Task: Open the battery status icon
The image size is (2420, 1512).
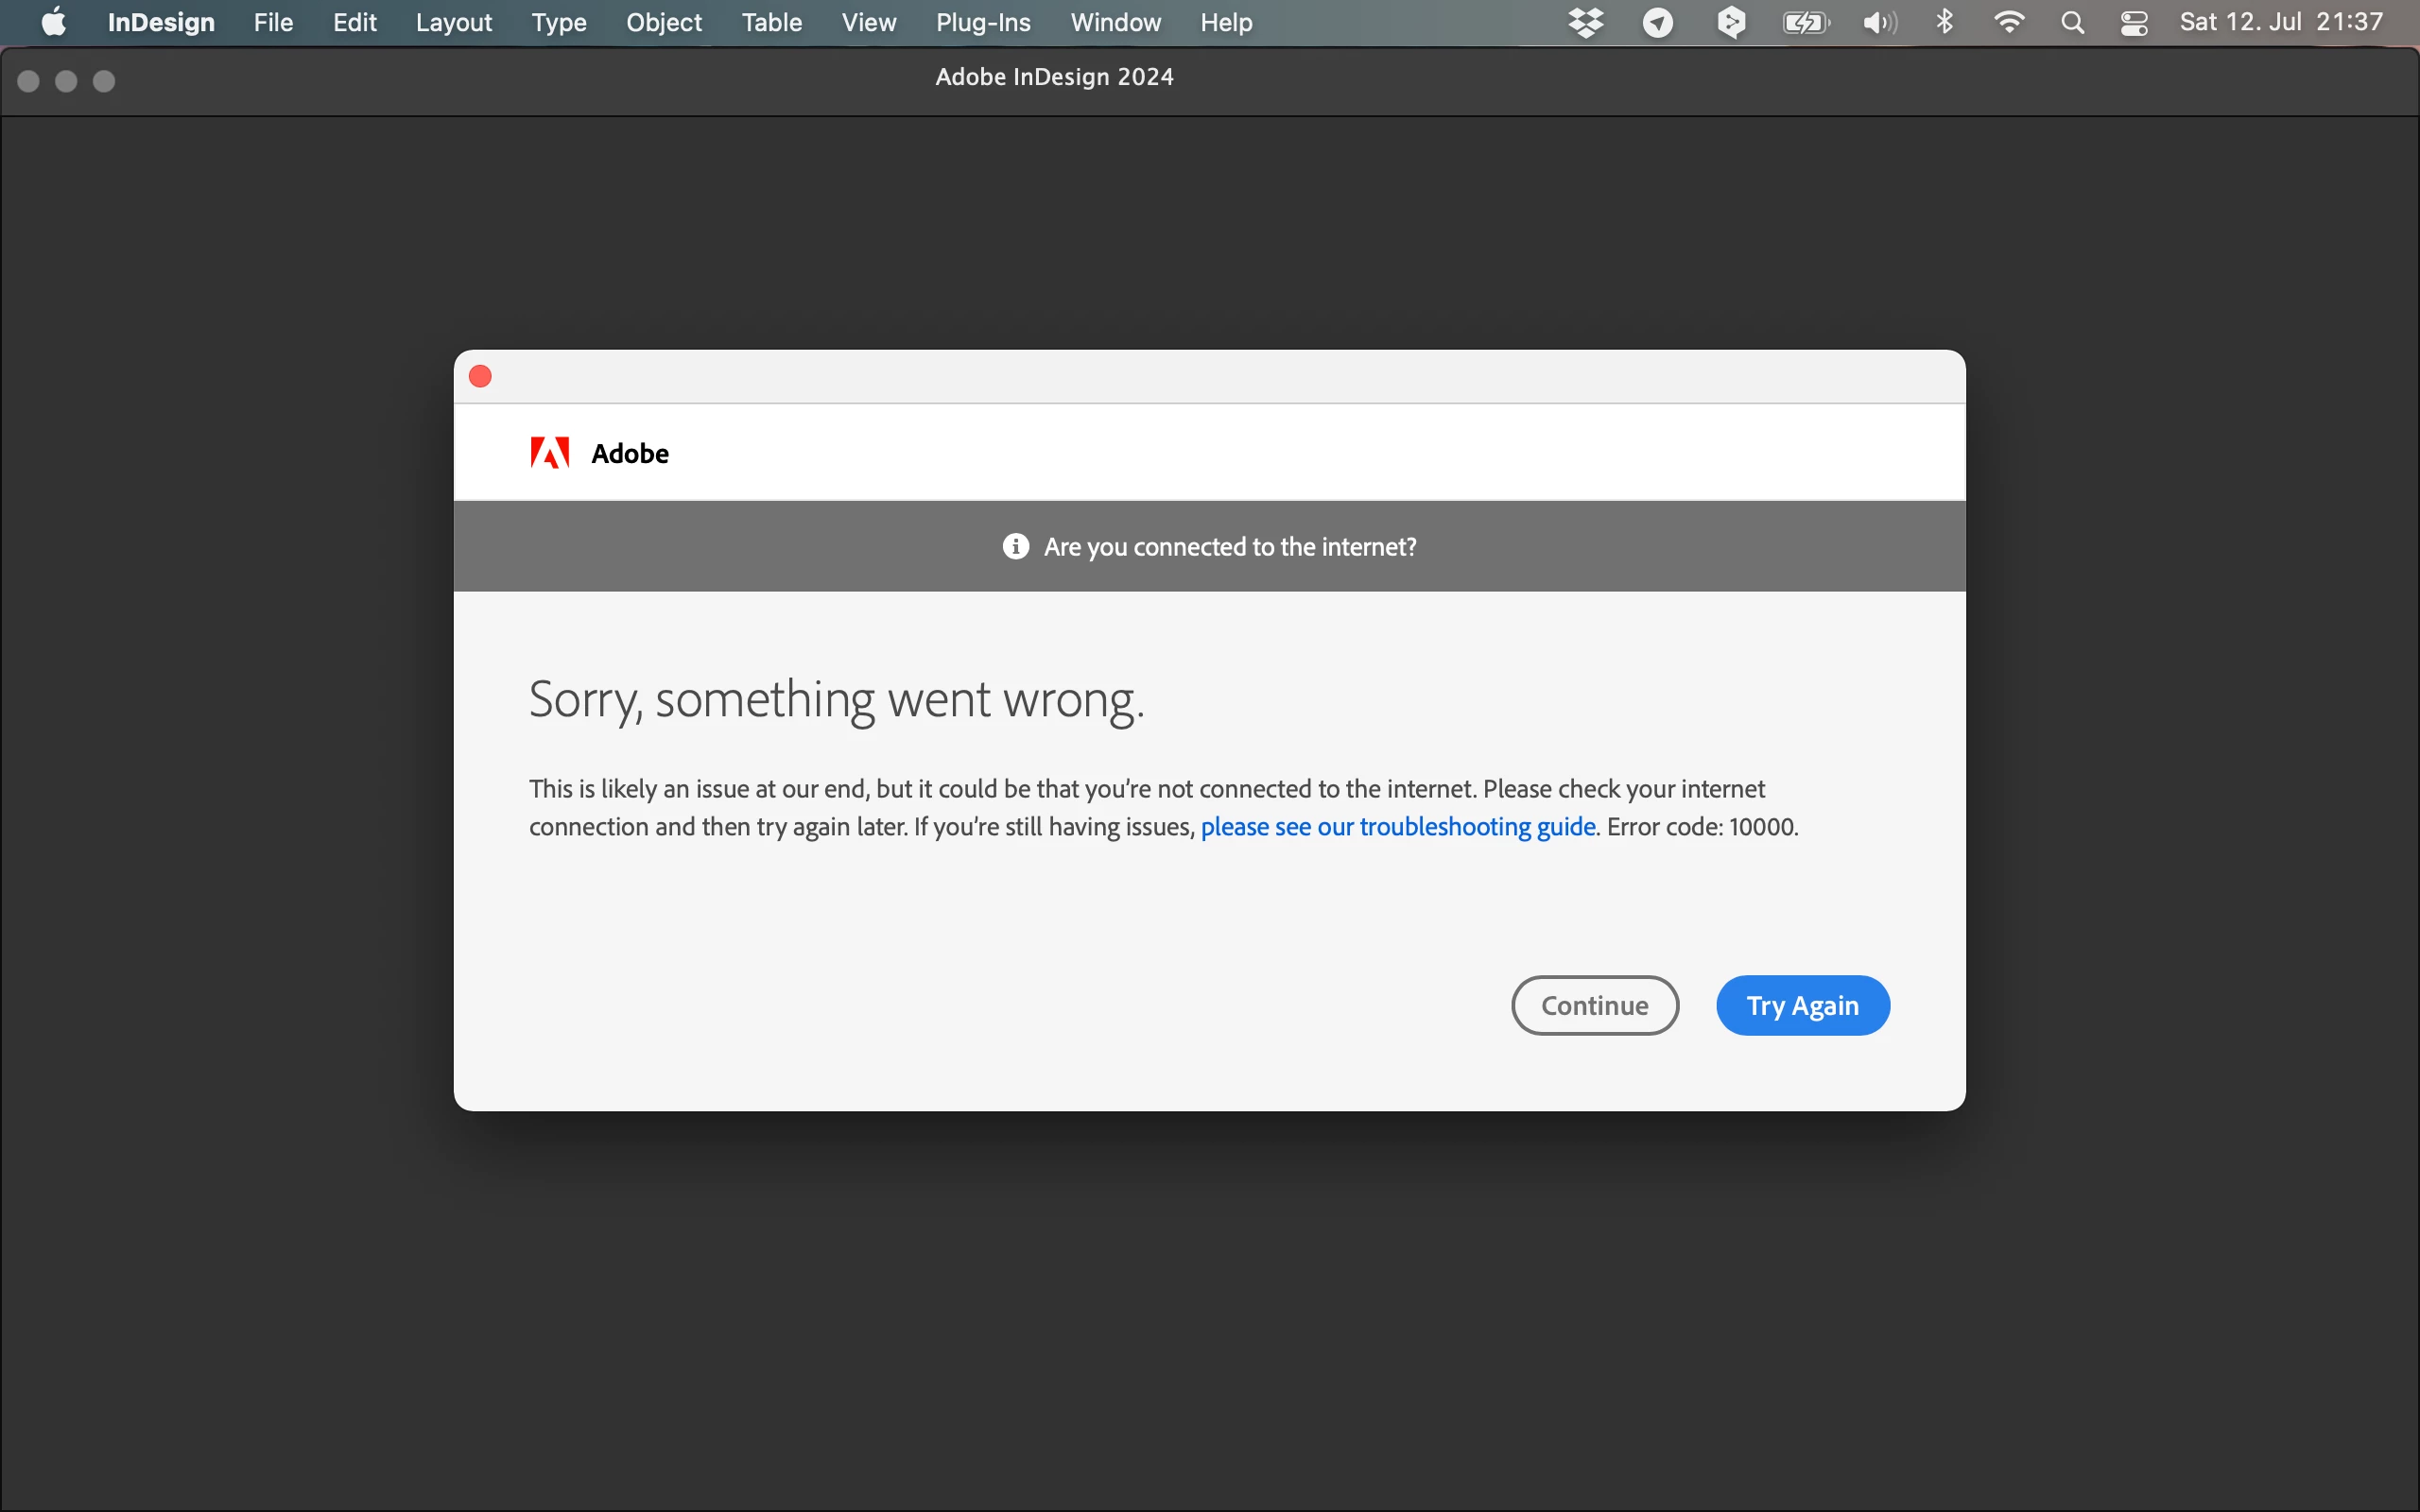Action: point(1805,22)
